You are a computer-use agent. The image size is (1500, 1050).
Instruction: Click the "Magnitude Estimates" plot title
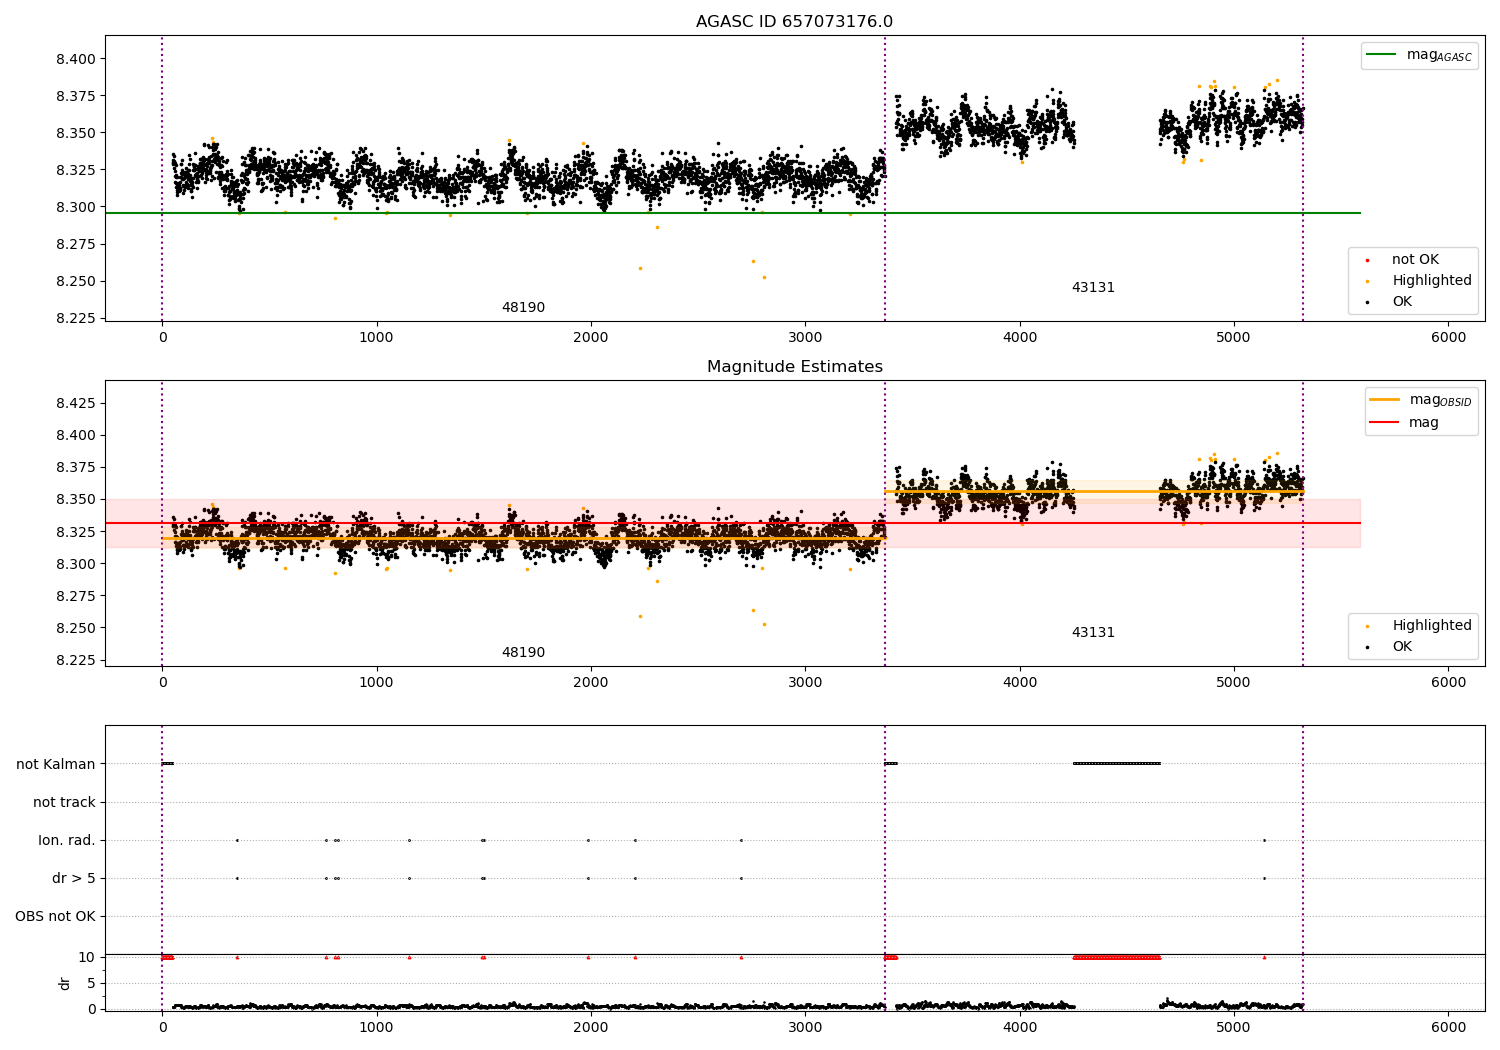(x=794, y=367)
